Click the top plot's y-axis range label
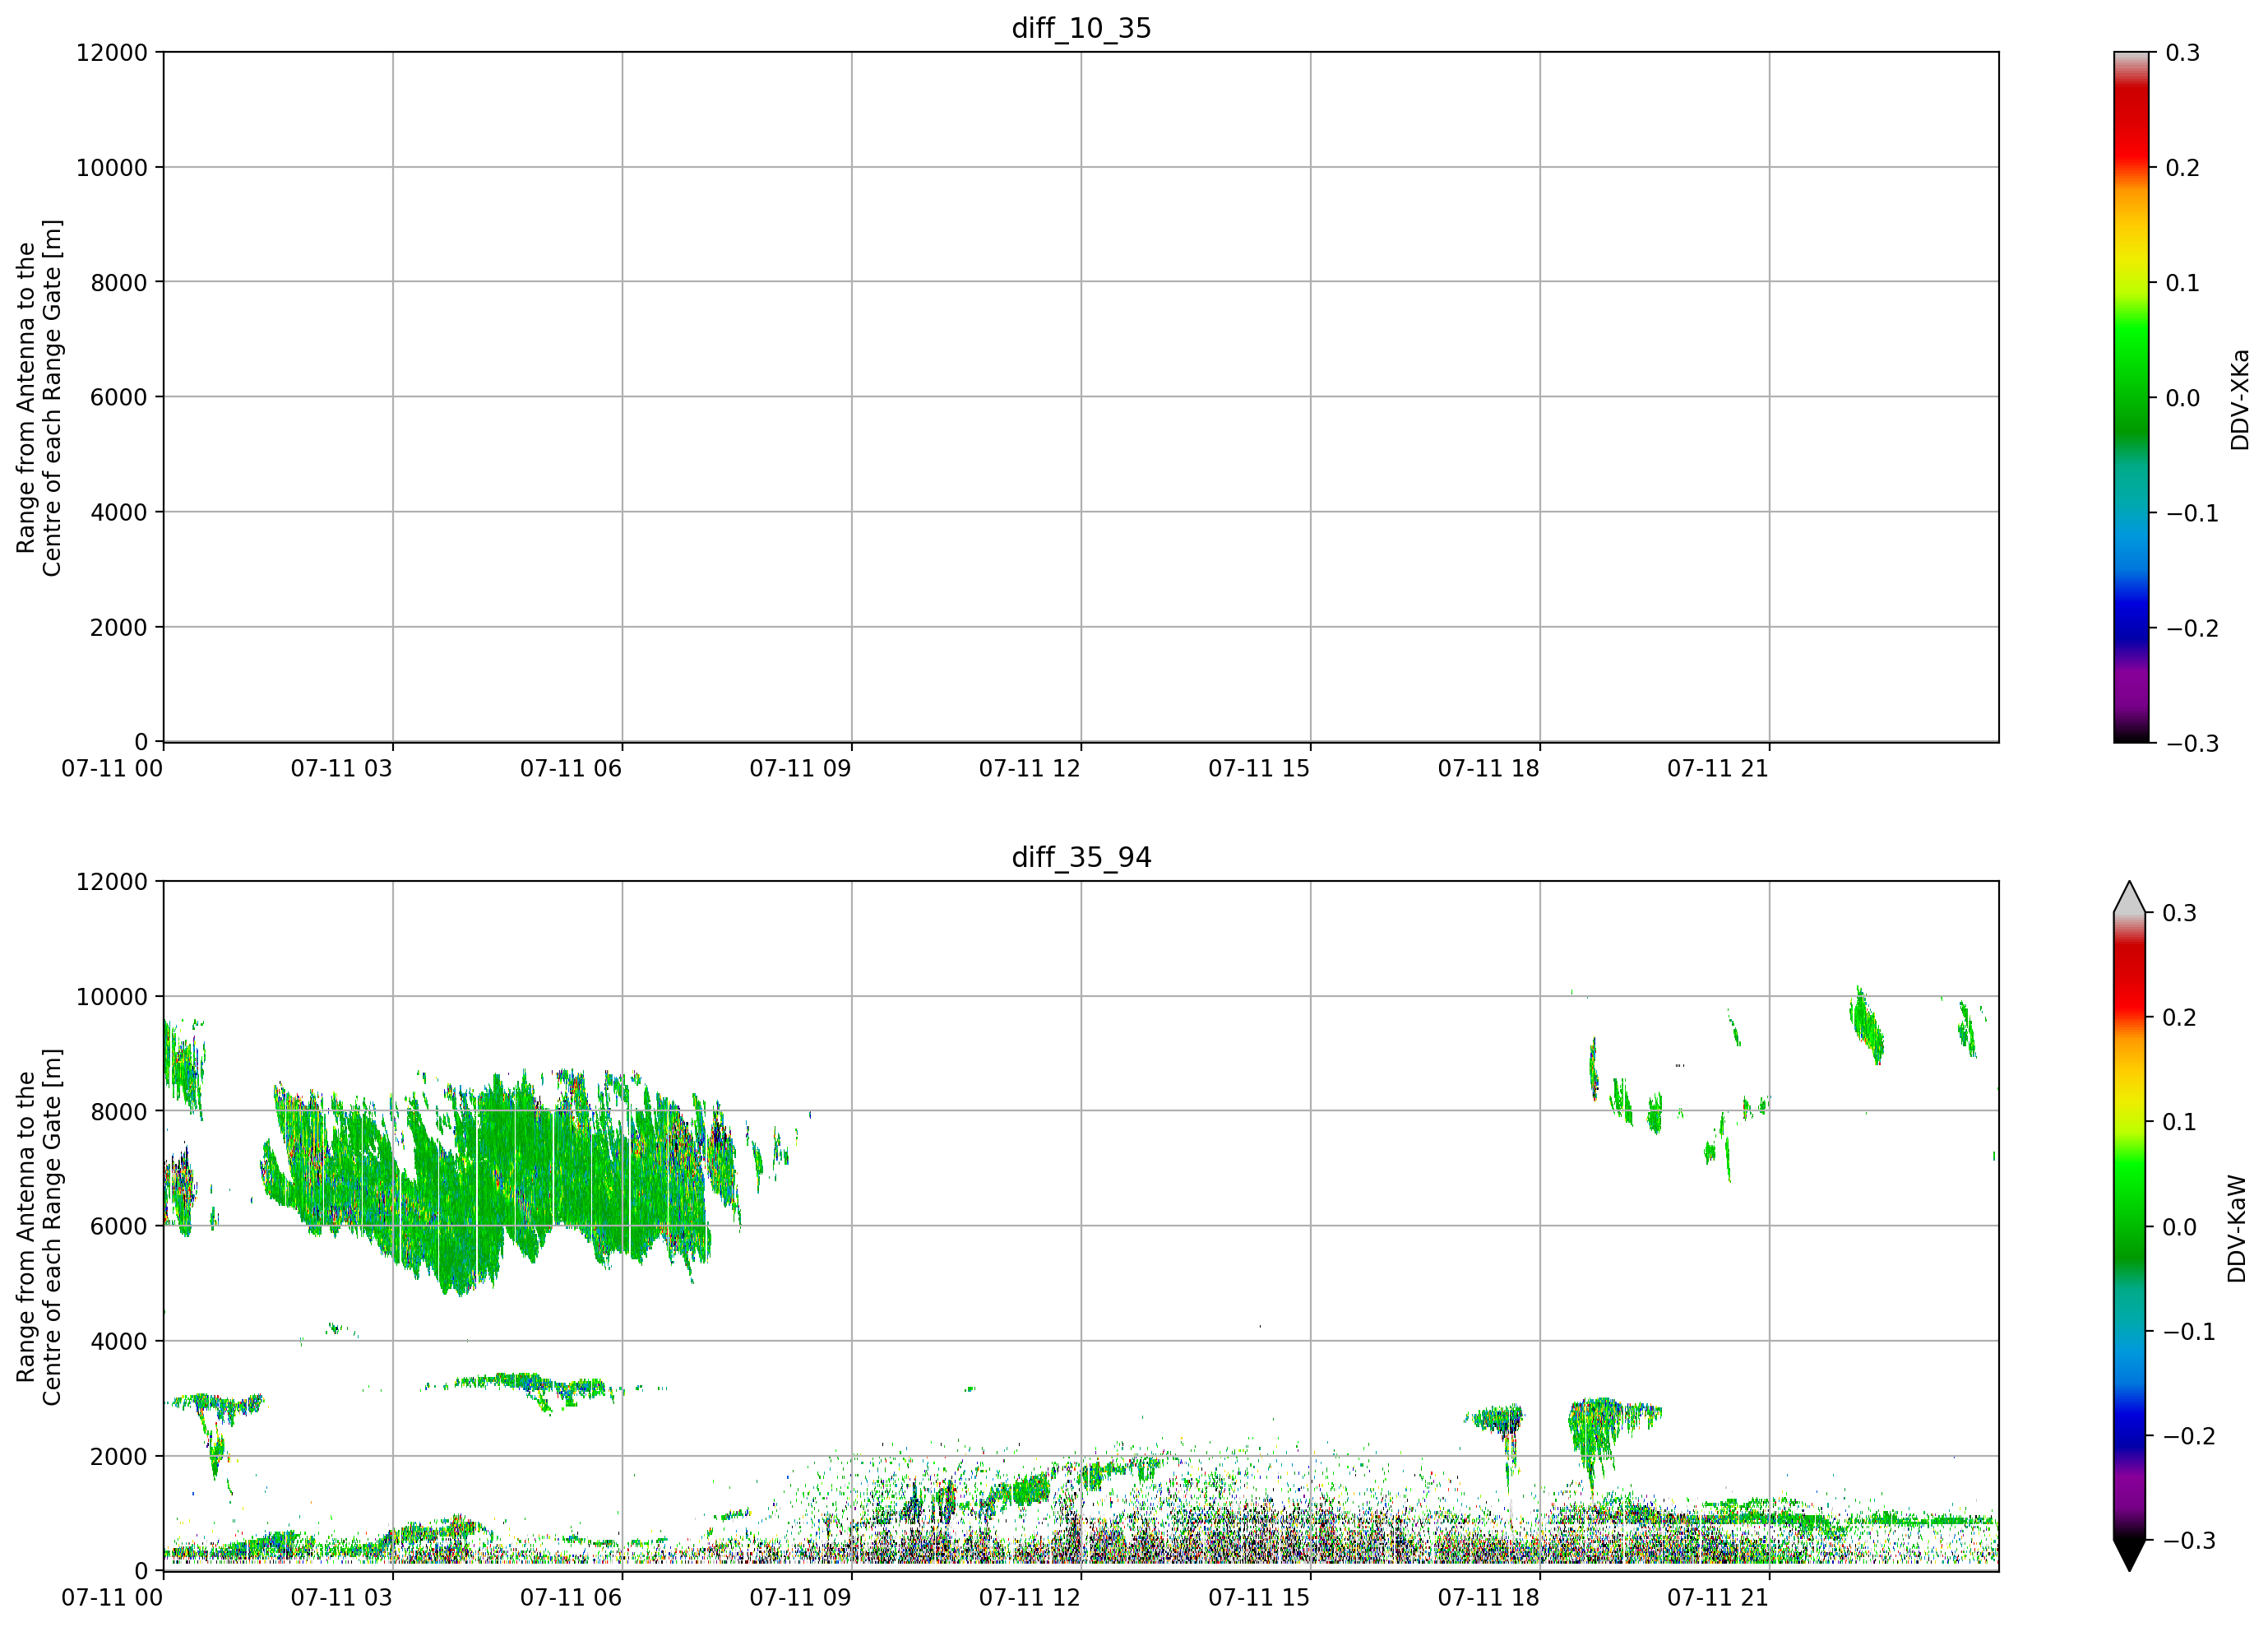This screenshot has height=1627, width=2268. click(39, 397)
